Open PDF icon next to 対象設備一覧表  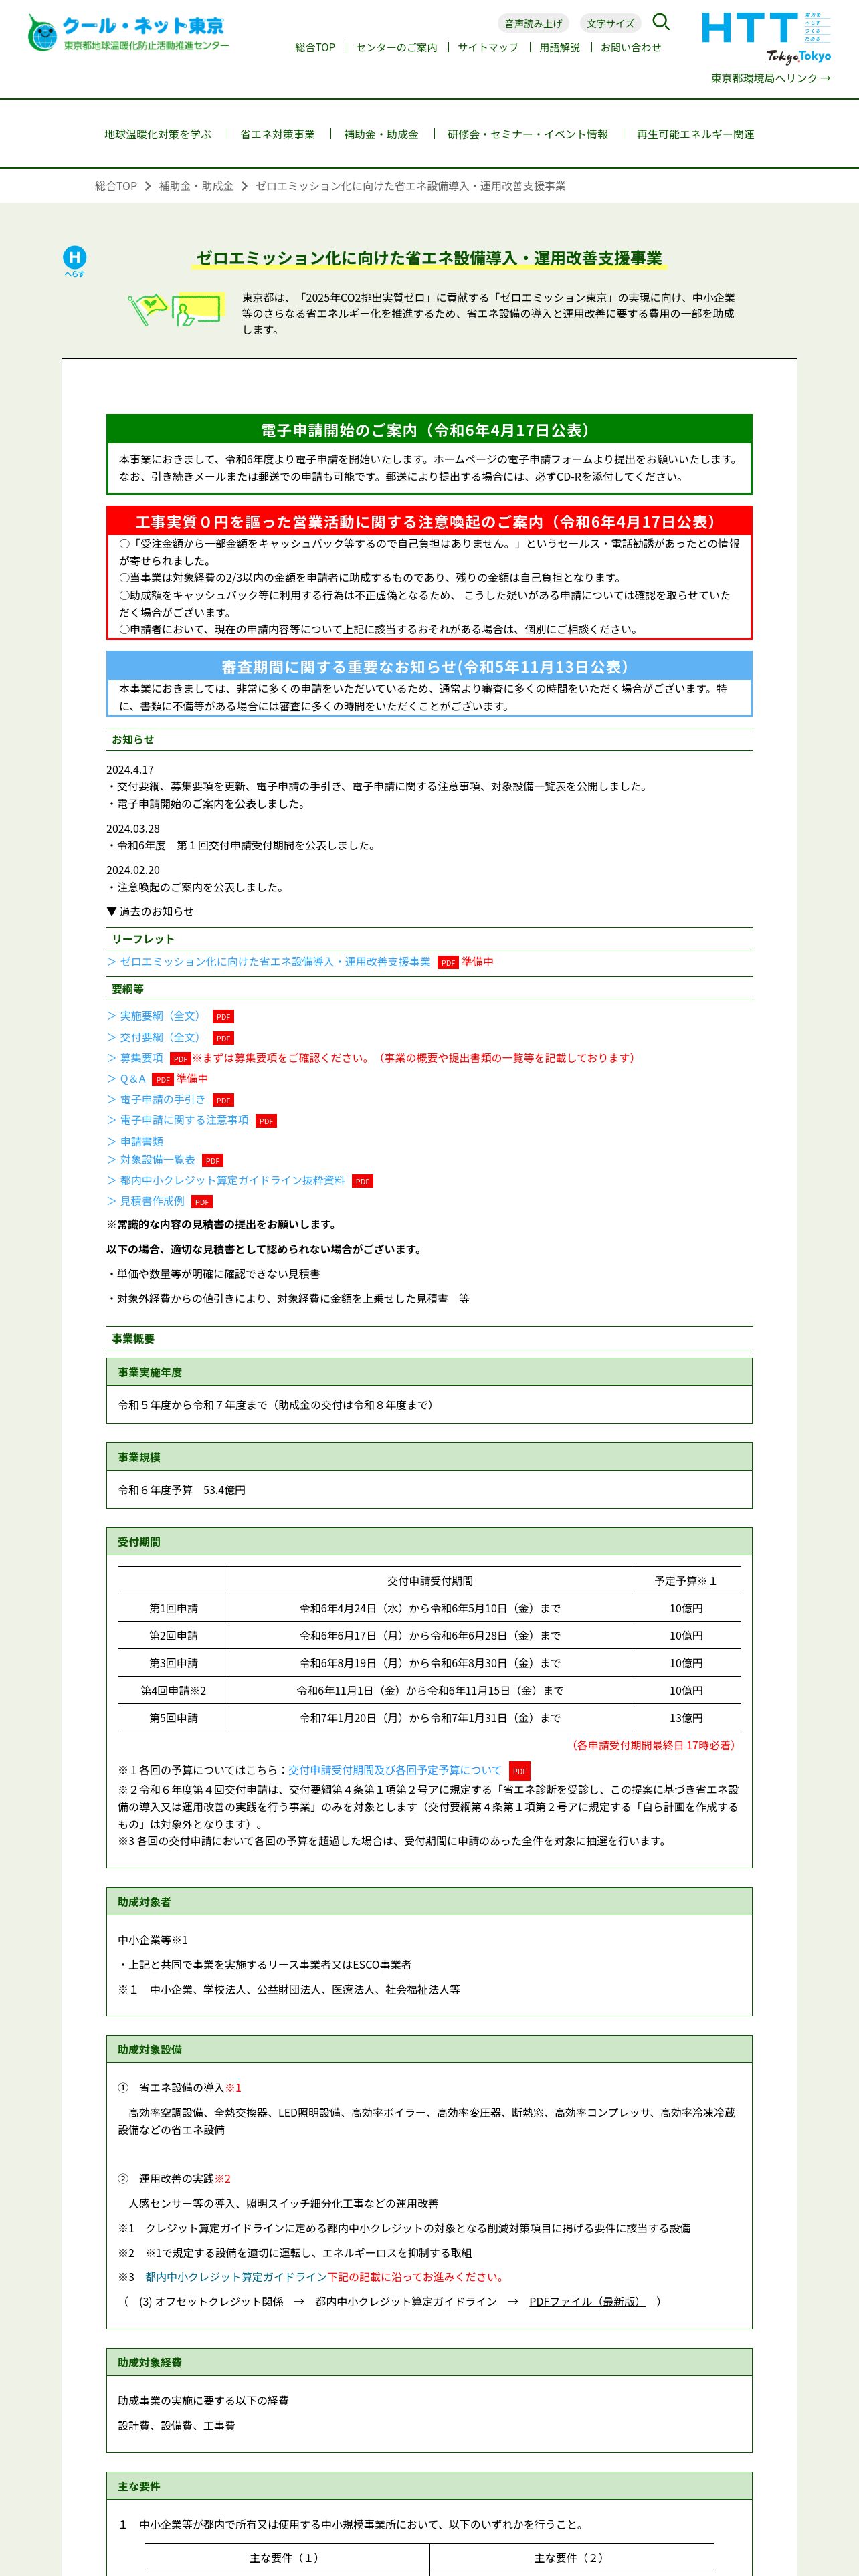point(212,1161)
